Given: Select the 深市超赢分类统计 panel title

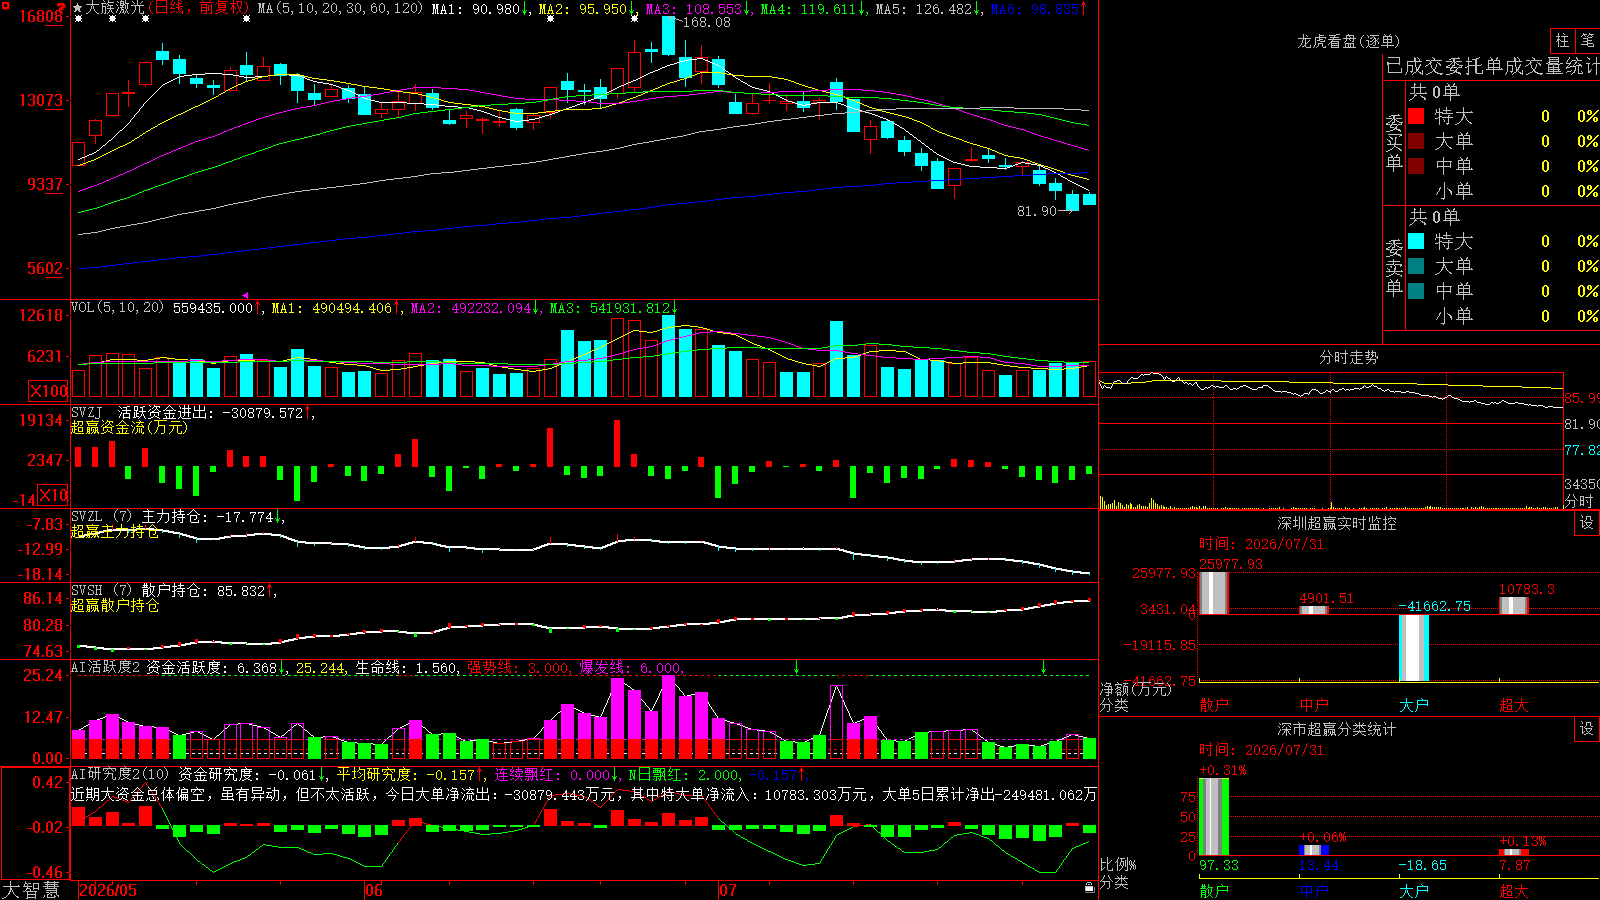Looking at the screenshot, I should [1337, 729].
